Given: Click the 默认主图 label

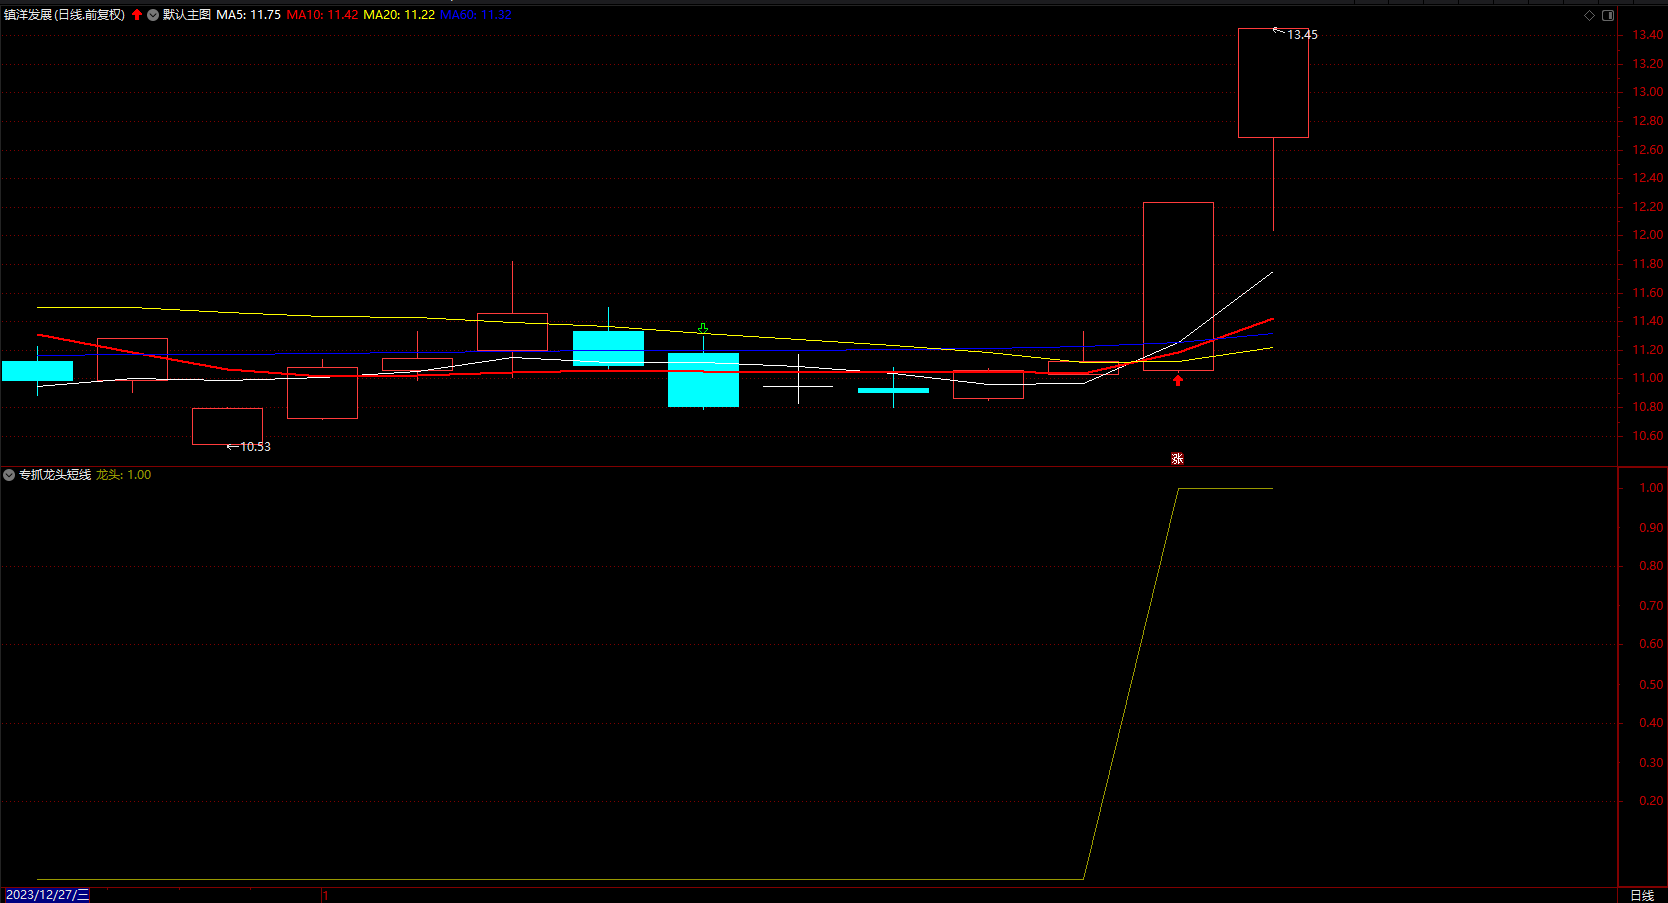Looking at the screenshot, I should click(187, 15).
